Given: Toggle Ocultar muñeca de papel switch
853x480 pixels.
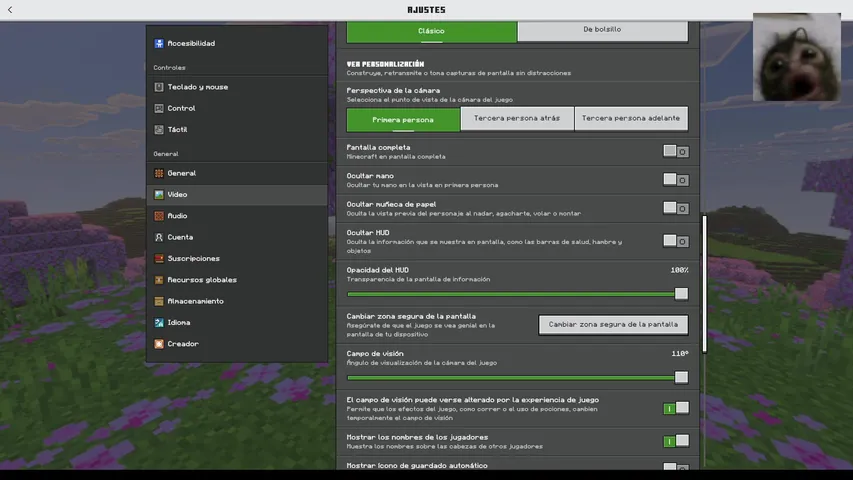Looking at the screenshot, I should click(x=676, y=208).
